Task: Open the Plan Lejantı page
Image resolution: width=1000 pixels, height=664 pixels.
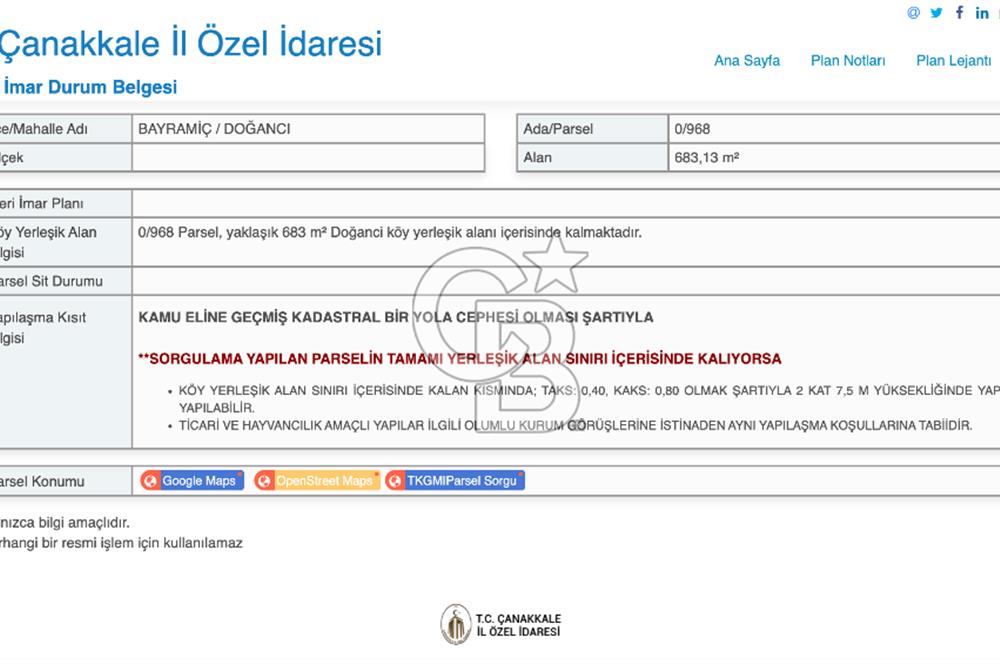Action: (953, 61)
